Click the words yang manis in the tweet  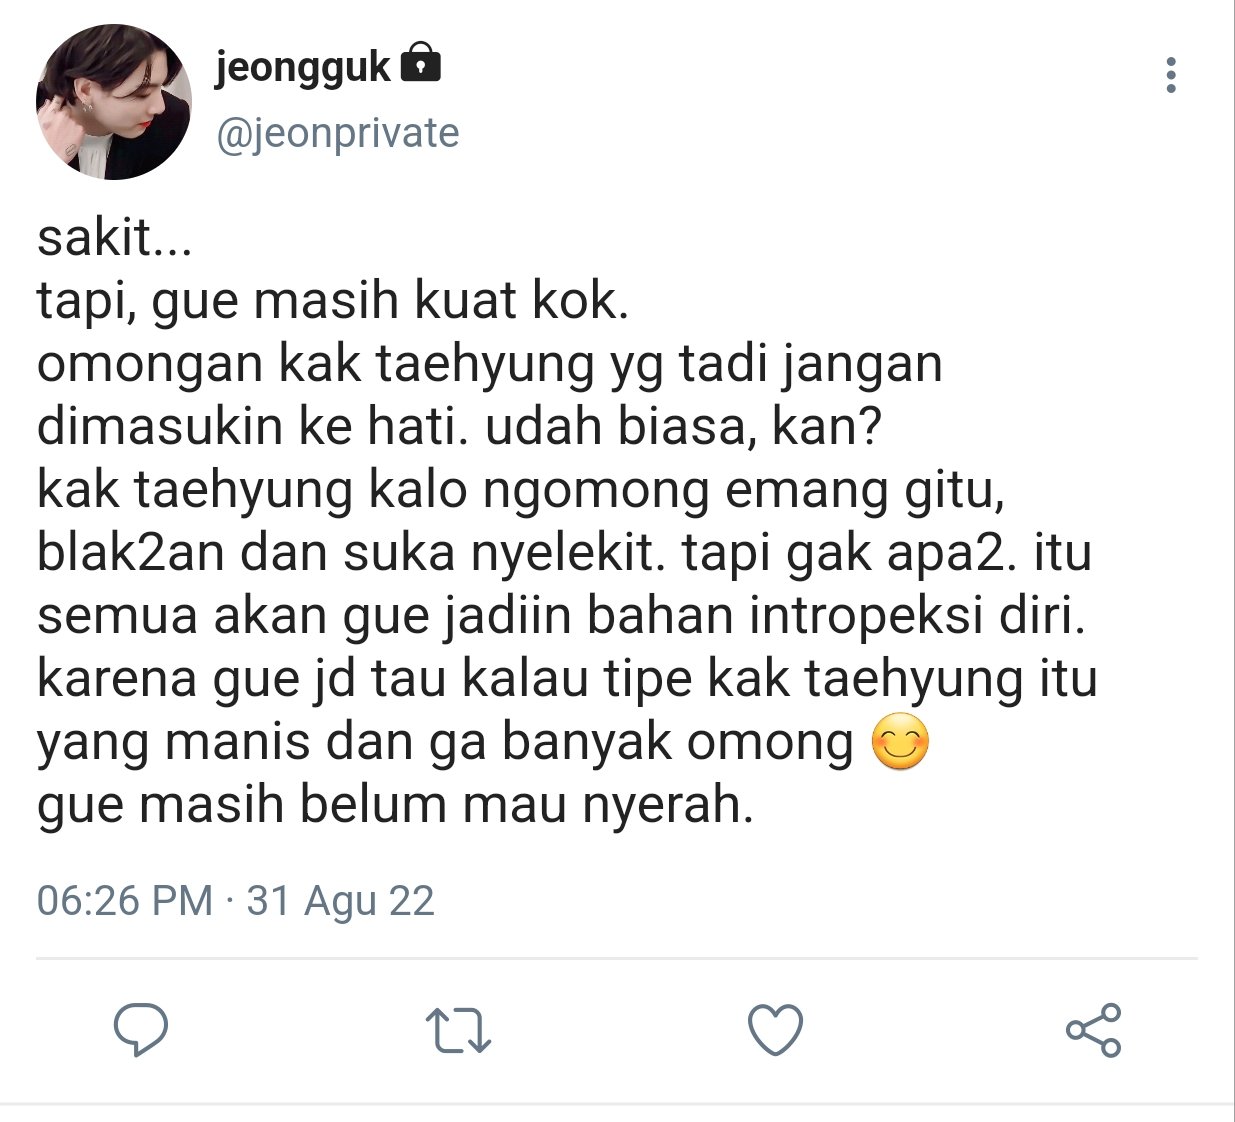(174, 743)
